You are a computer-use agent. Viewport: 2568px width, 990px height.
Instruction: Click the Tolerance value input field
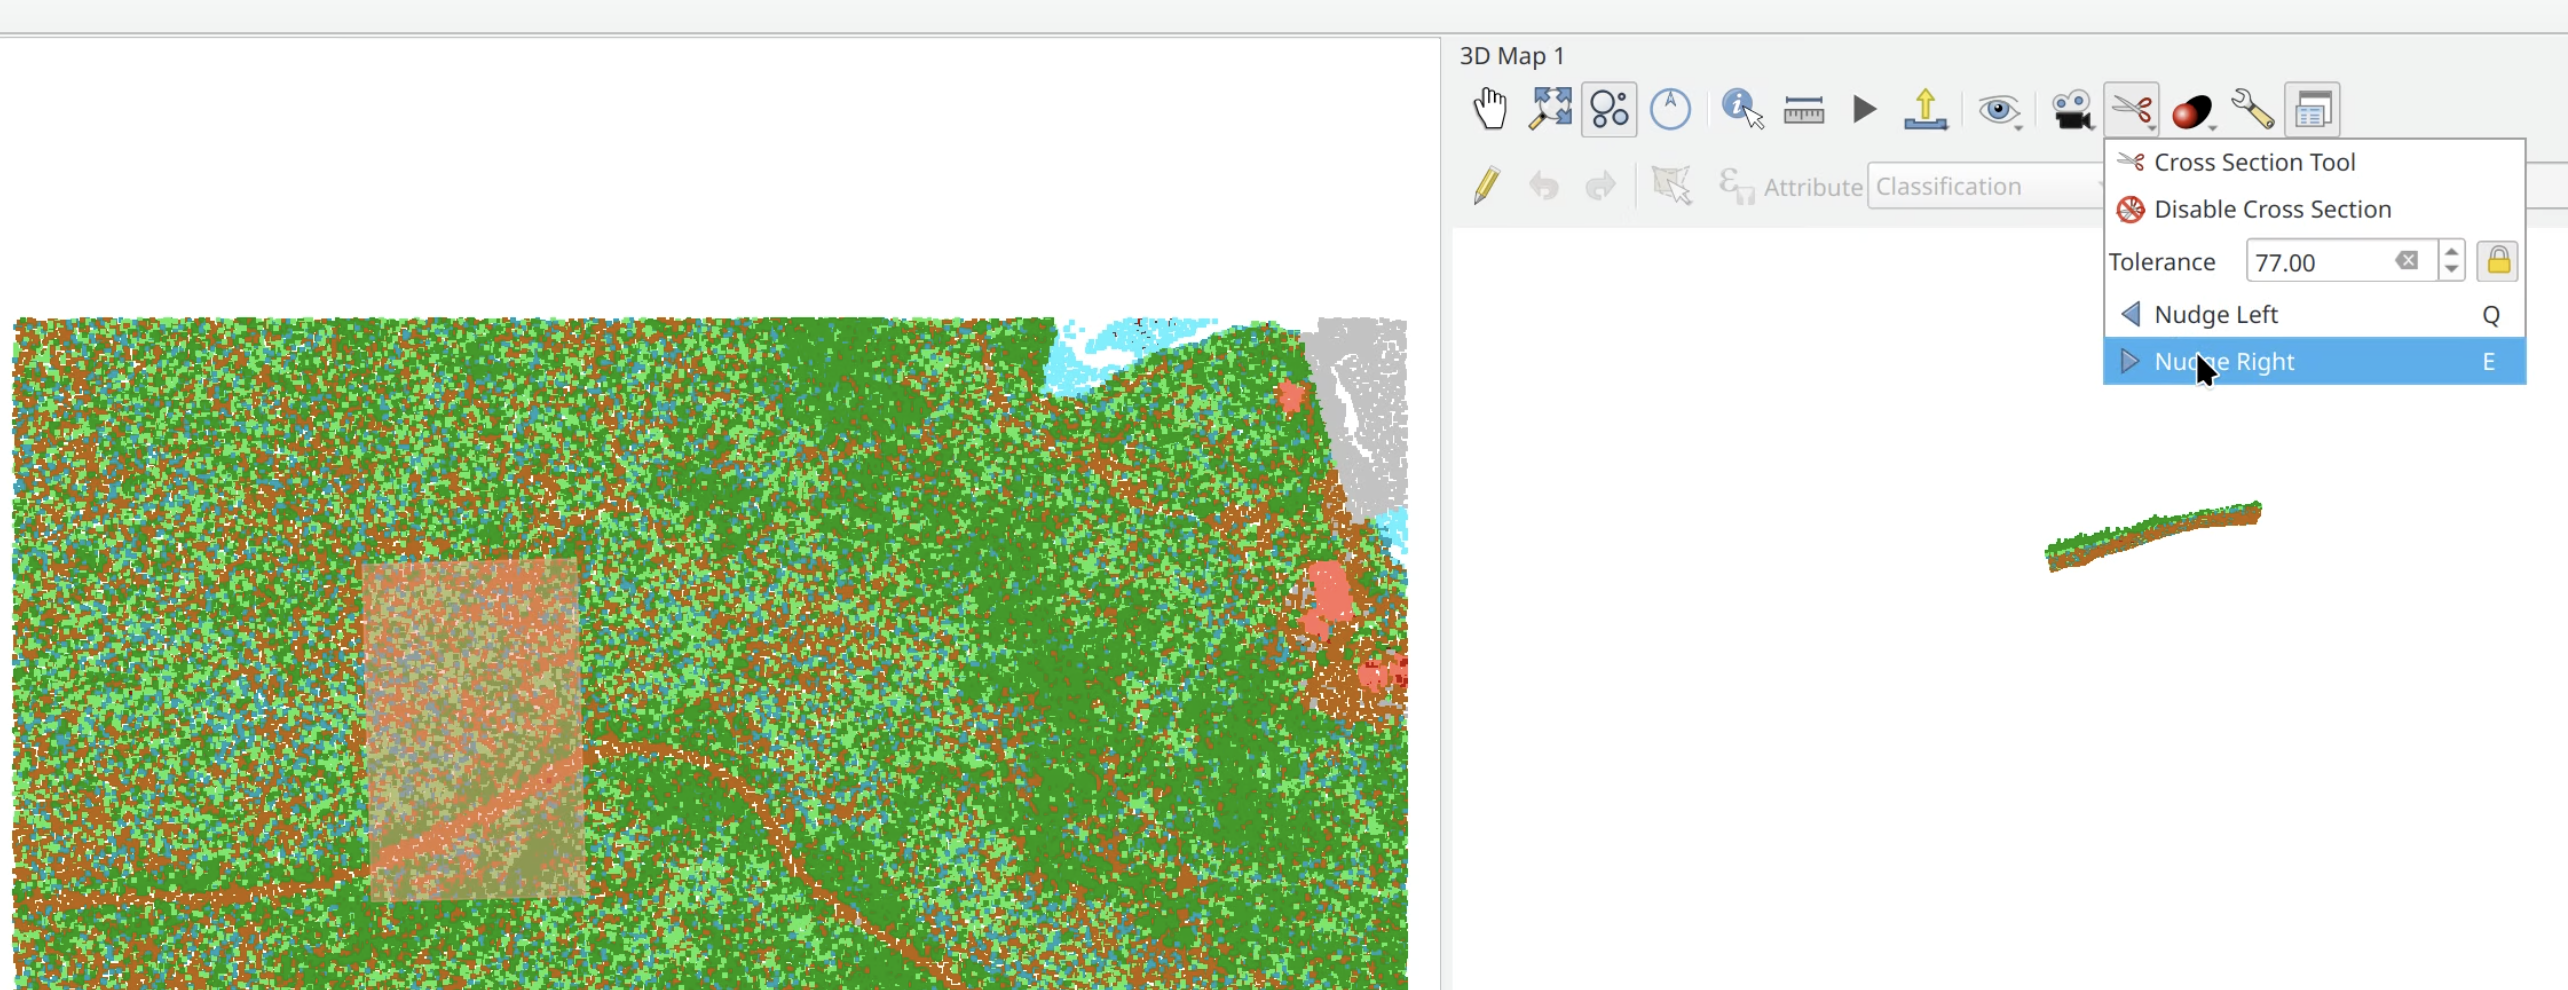tap(2318, 262)
